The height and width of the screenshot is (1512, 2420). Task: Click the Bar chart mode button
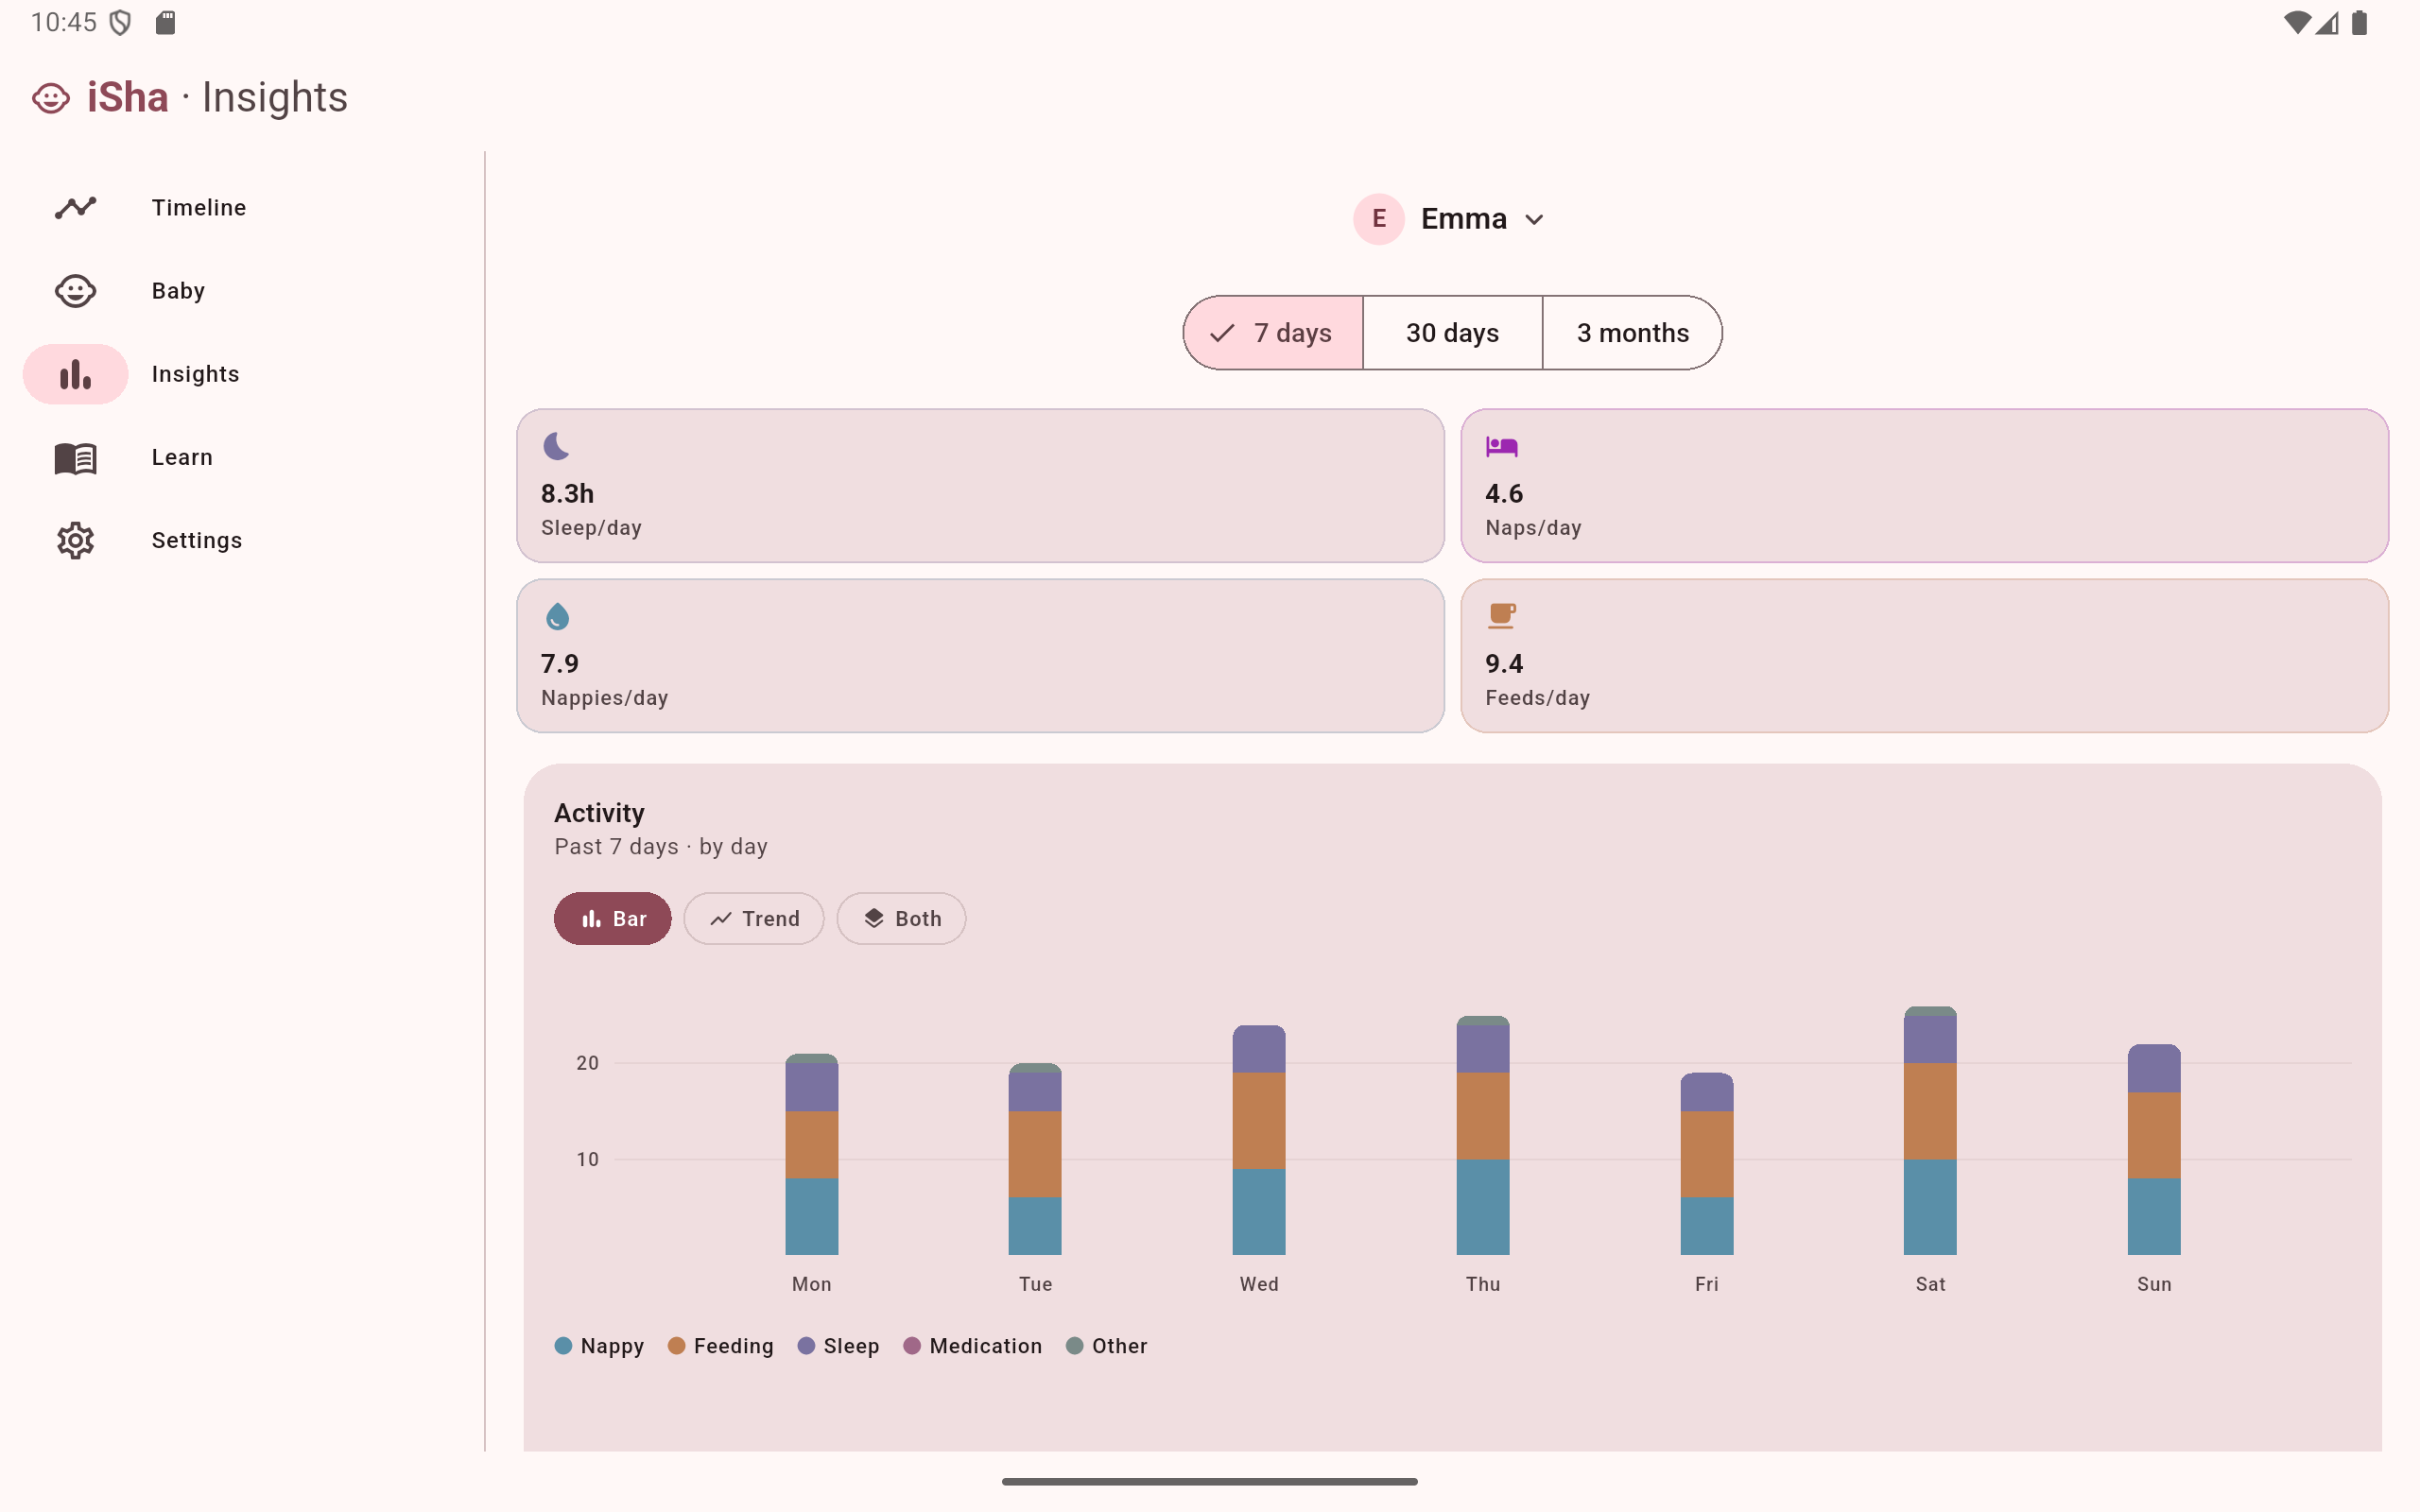(x=612, y=918)
